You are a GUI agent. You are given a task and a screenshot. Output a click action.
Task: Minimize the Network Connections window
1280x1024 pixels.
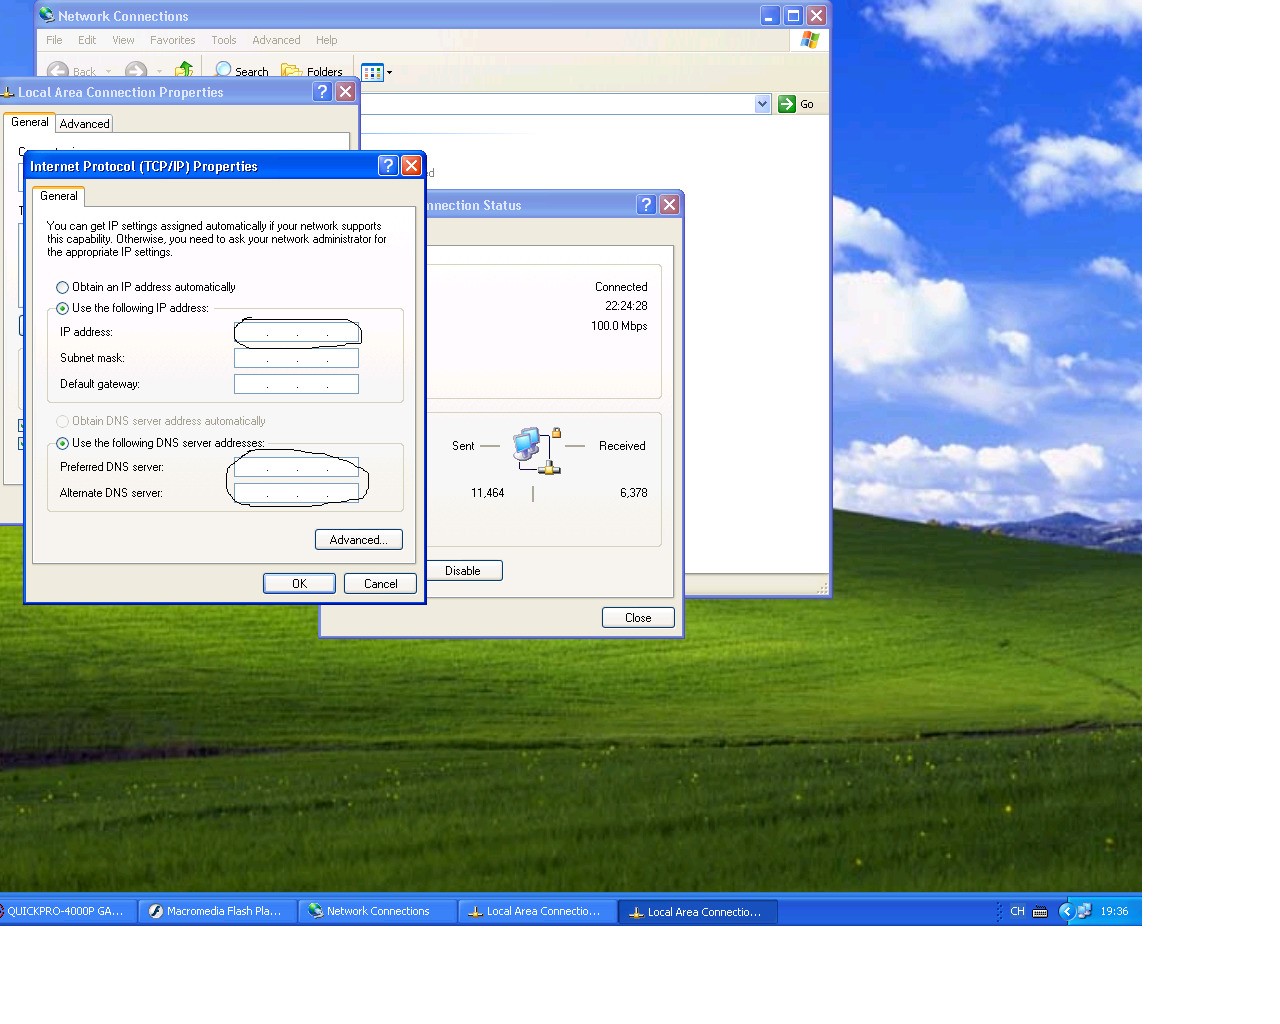click(769, 16)
